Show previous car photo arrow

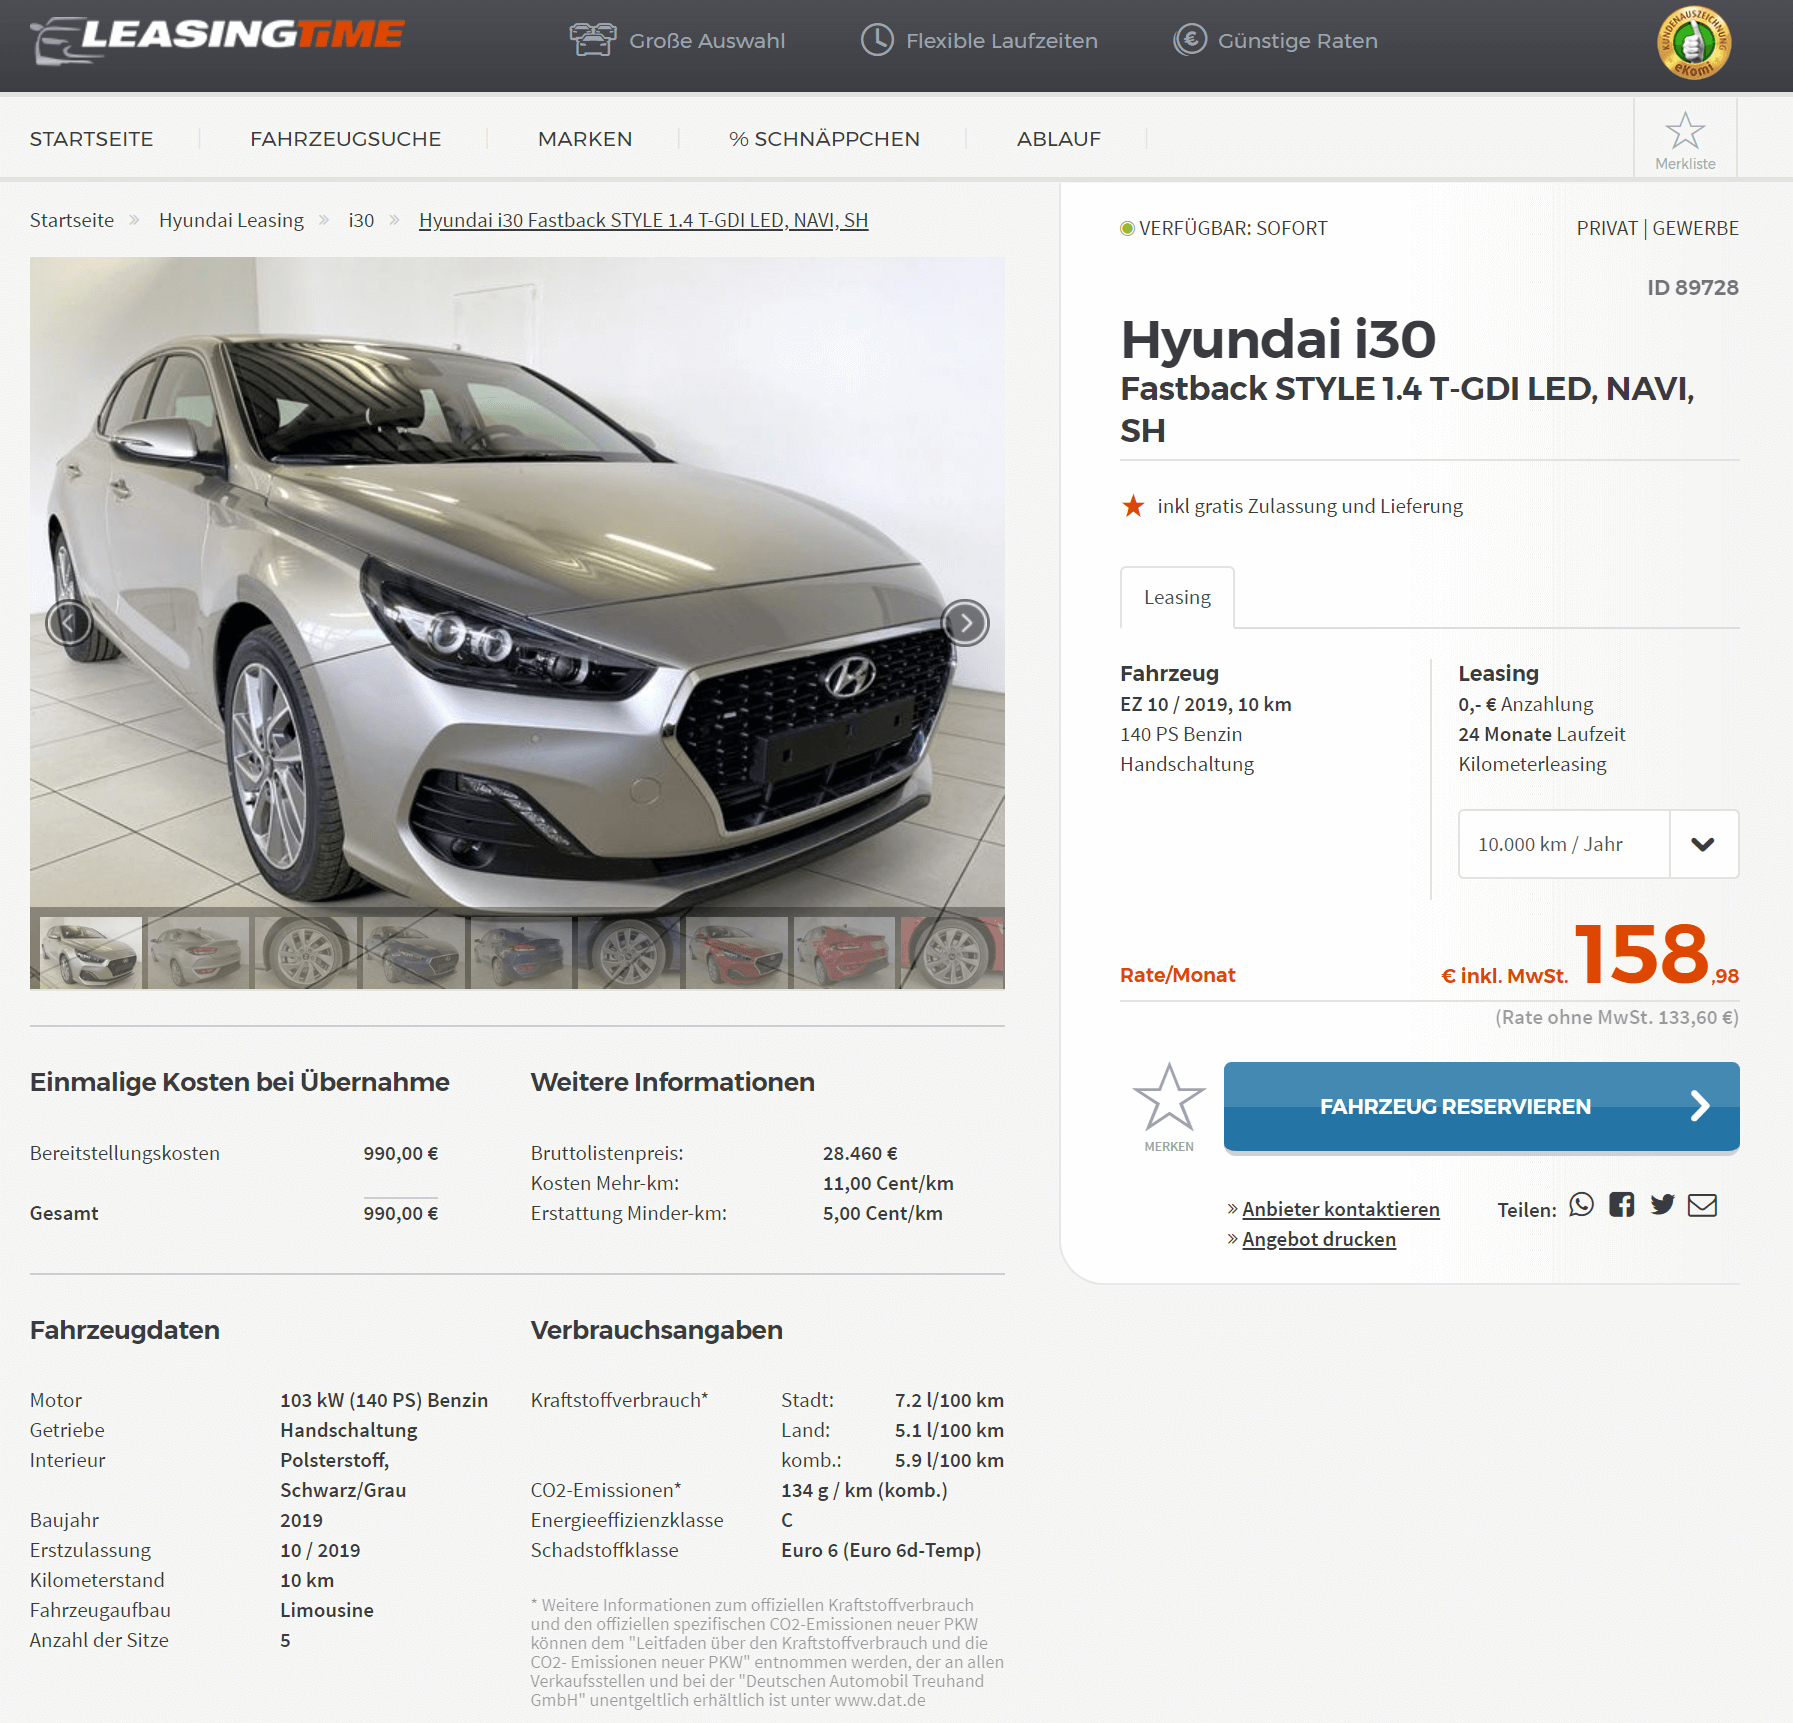point(69,623)
